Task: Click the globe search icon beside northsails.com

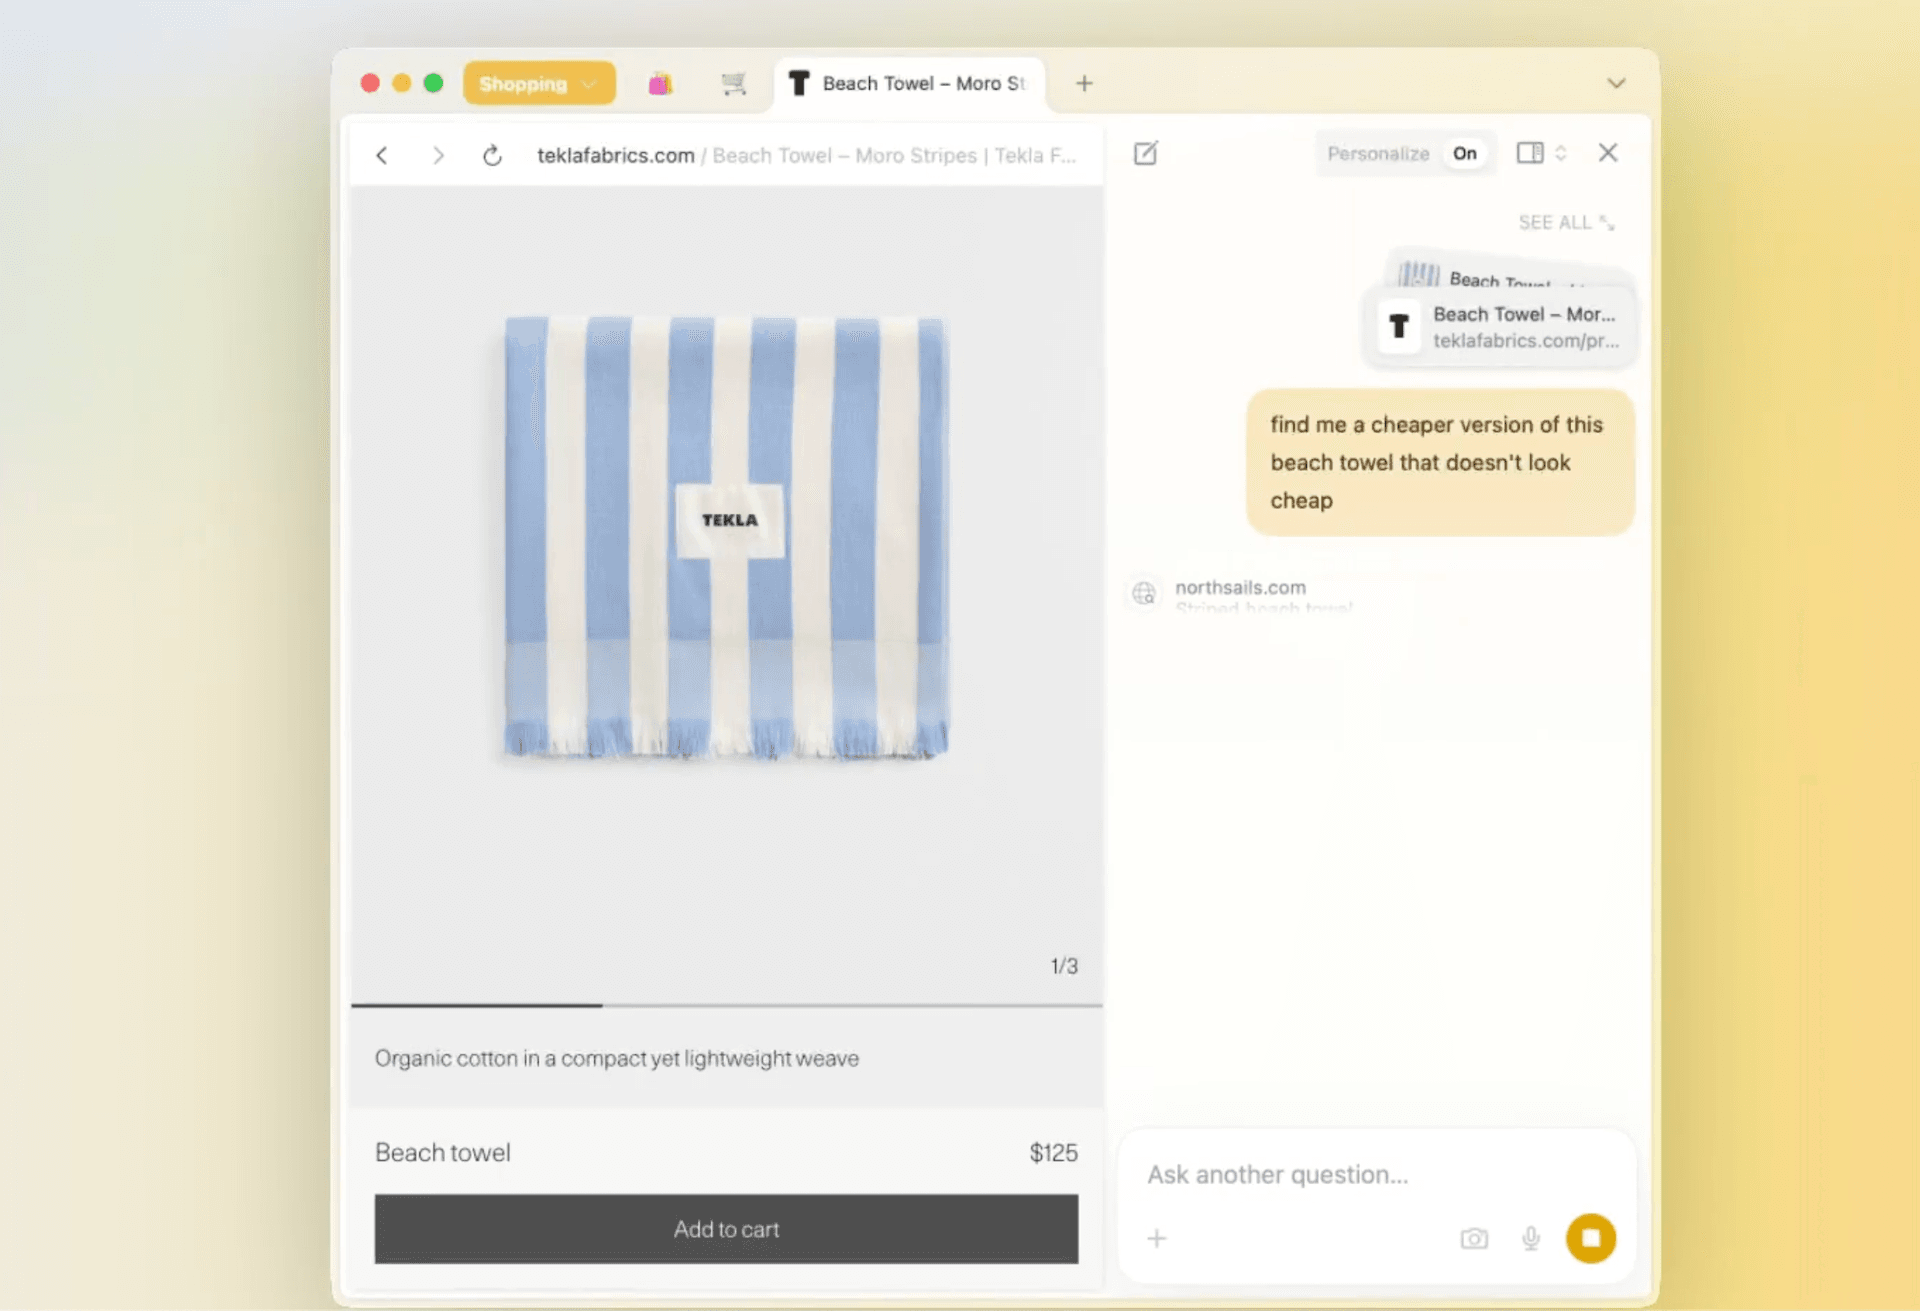Action: pyautogui.click(x=1144, y=593)
